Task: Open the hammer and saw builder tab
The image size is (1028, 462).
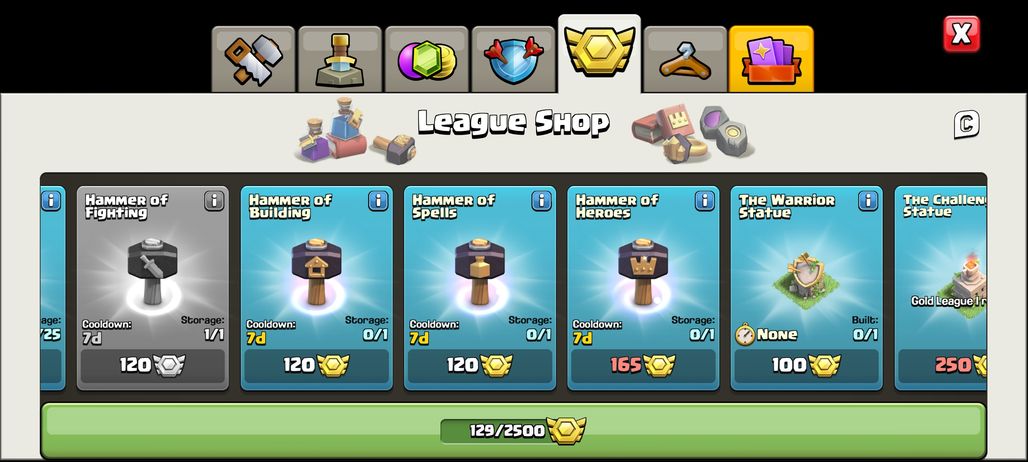Action: pyautogui.click(x=253, y=59)
